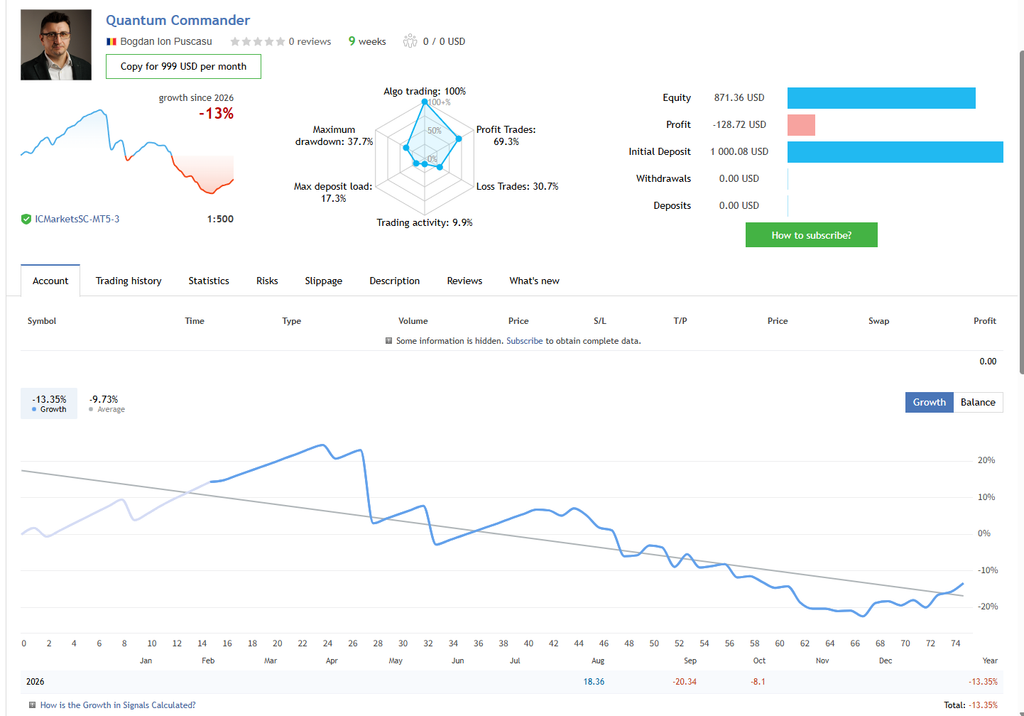
Task: Click the star rating icons
Action: [257, 41]
